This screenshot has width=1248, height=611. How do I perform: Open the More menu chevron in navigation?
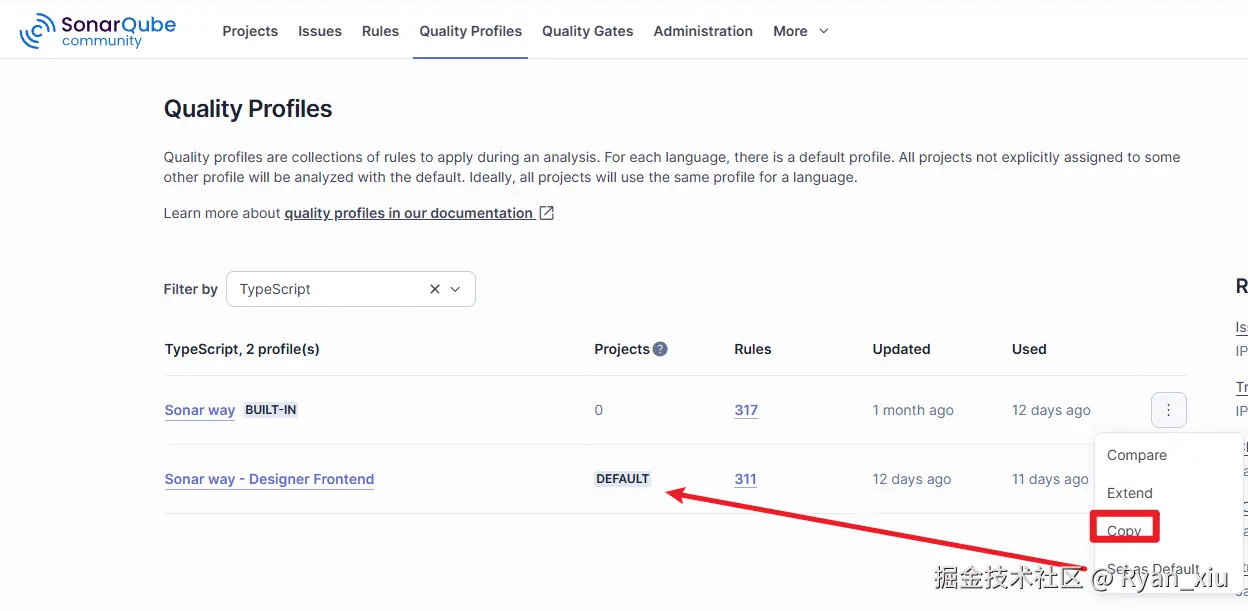click(x=824, y=31)
